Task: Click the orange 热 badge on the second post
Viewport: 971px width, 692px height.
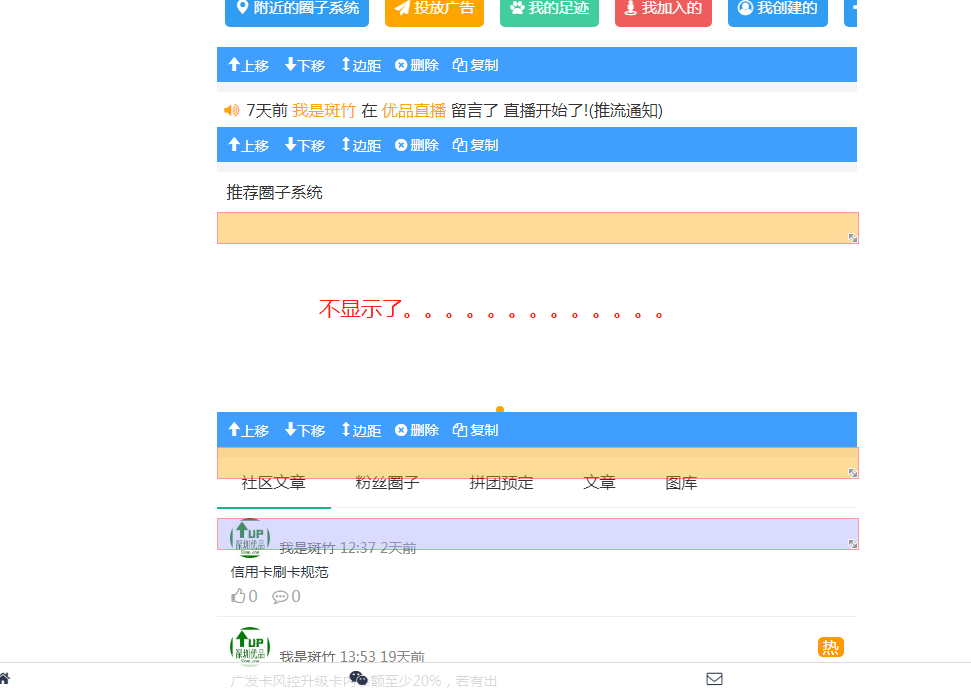Action: pos(830,647)
